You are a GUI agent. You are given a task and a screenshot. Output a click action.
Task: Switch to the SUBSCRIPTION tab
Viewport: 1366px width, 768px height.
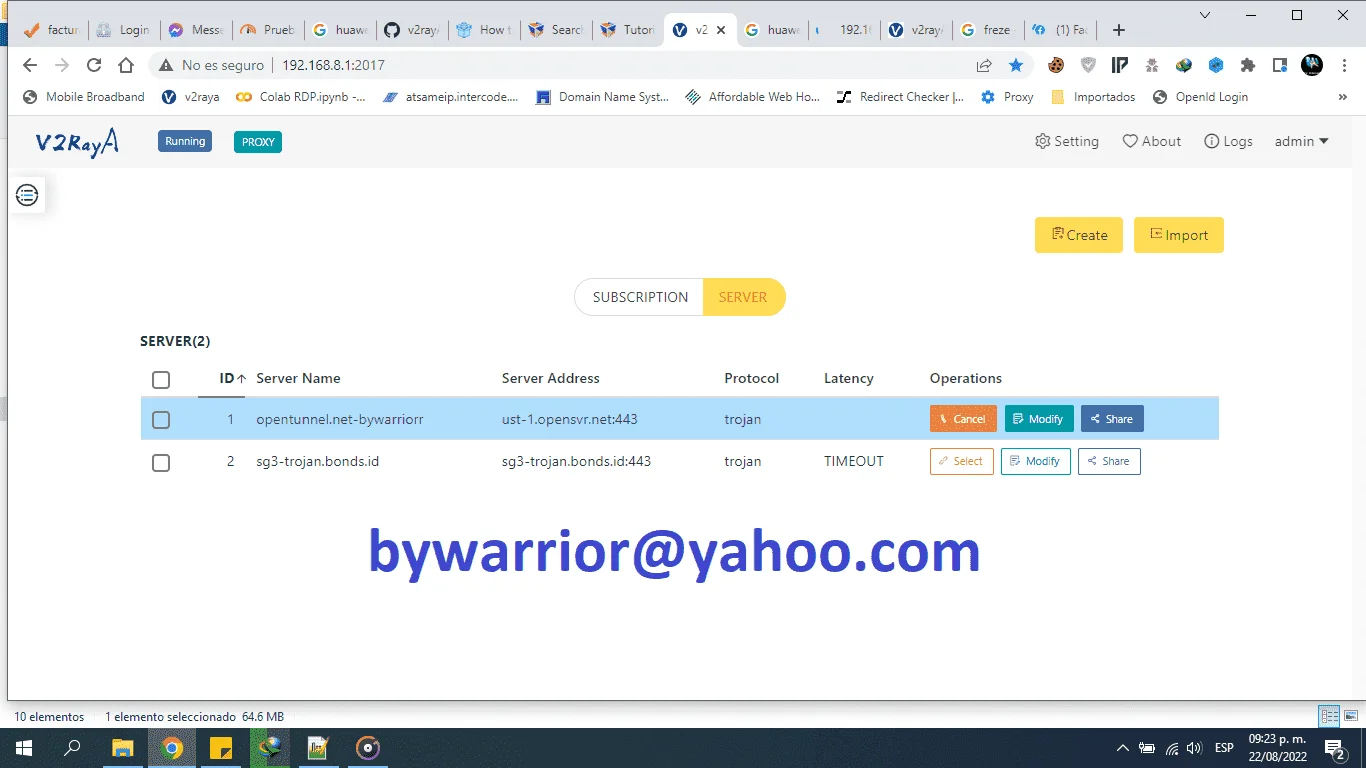[x=640, y=297]
